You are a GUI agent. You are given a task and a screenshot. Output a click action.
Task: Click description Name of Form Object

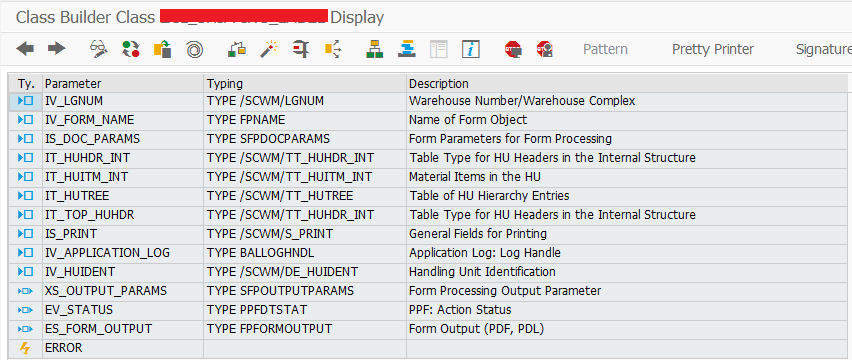tap(468, 119)
